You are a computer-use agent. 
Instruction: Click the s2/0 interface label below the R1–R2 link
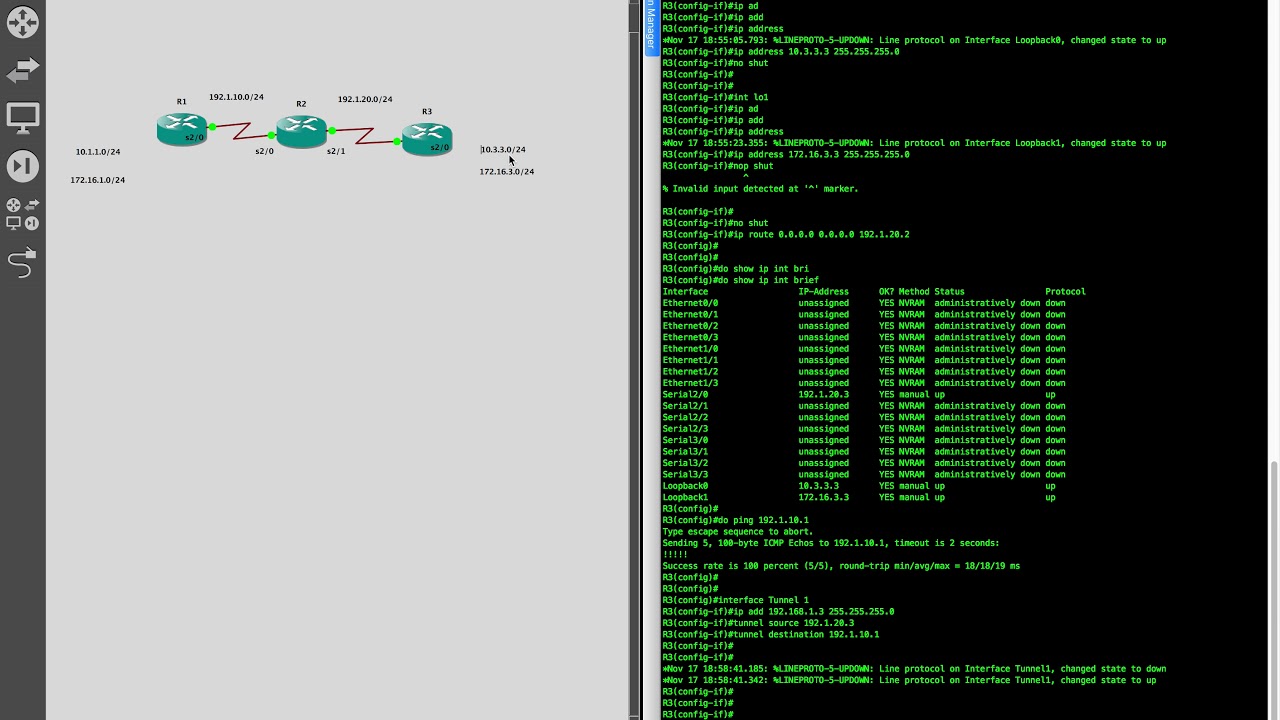point(264,151)
